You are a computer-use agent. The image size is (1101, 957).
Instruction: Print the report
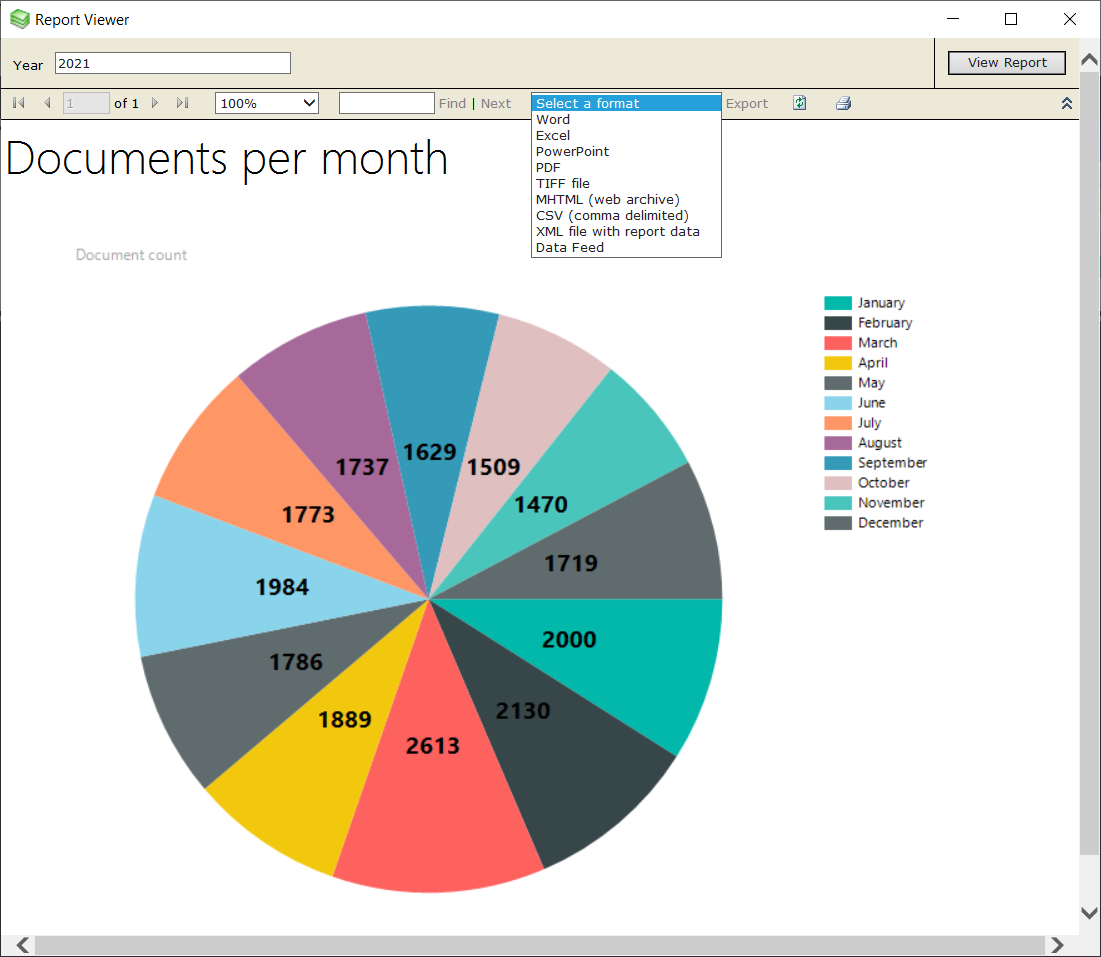click(x=843, y=102)
